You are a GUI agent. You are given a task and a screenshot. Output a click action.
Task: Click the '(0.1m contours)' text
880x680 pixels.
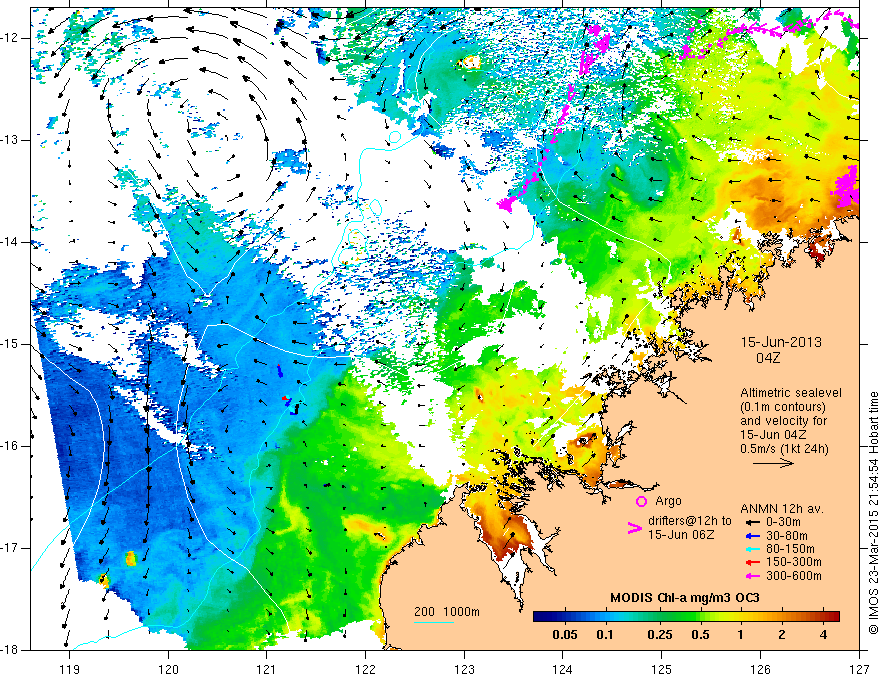(x=783, y=407)
